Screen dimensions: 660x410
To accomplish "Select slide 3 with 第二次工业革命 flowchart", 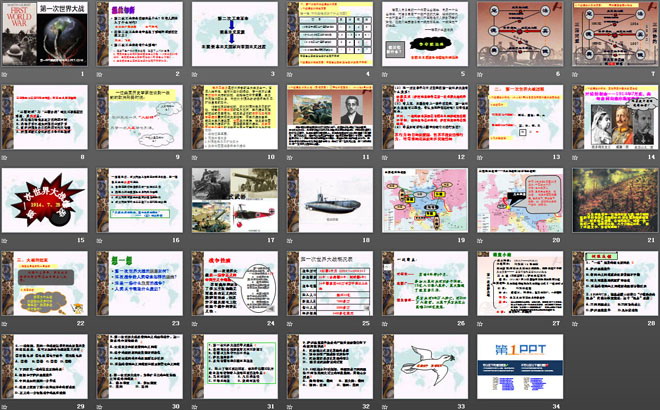I will 235,34.
